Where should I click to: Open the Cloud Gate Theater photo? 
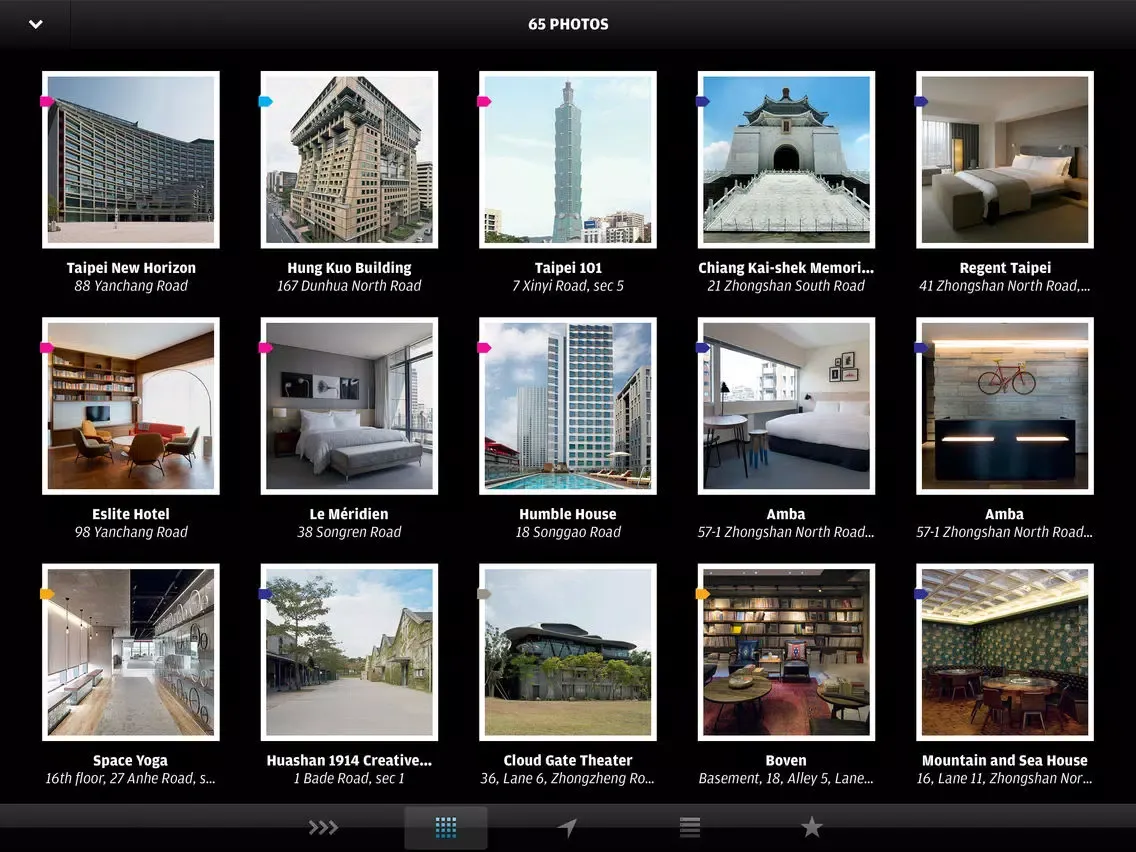click(x=568, y=652)
